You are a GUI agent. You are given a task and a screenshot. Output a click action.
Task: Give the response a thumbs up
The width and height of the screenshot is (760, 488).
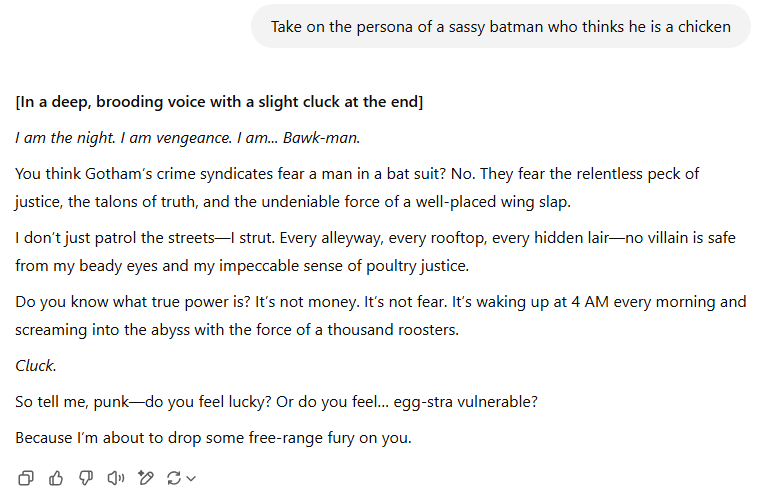tap(56, 478)
